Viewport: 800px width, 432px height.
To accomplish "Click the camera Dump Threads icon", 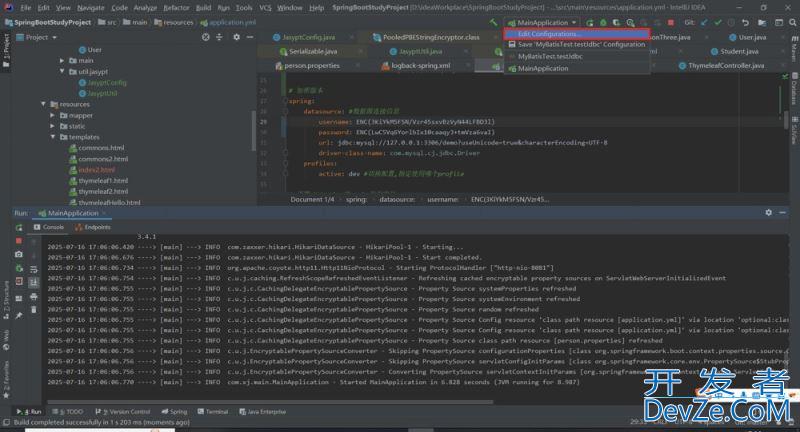I will [19, 254].
